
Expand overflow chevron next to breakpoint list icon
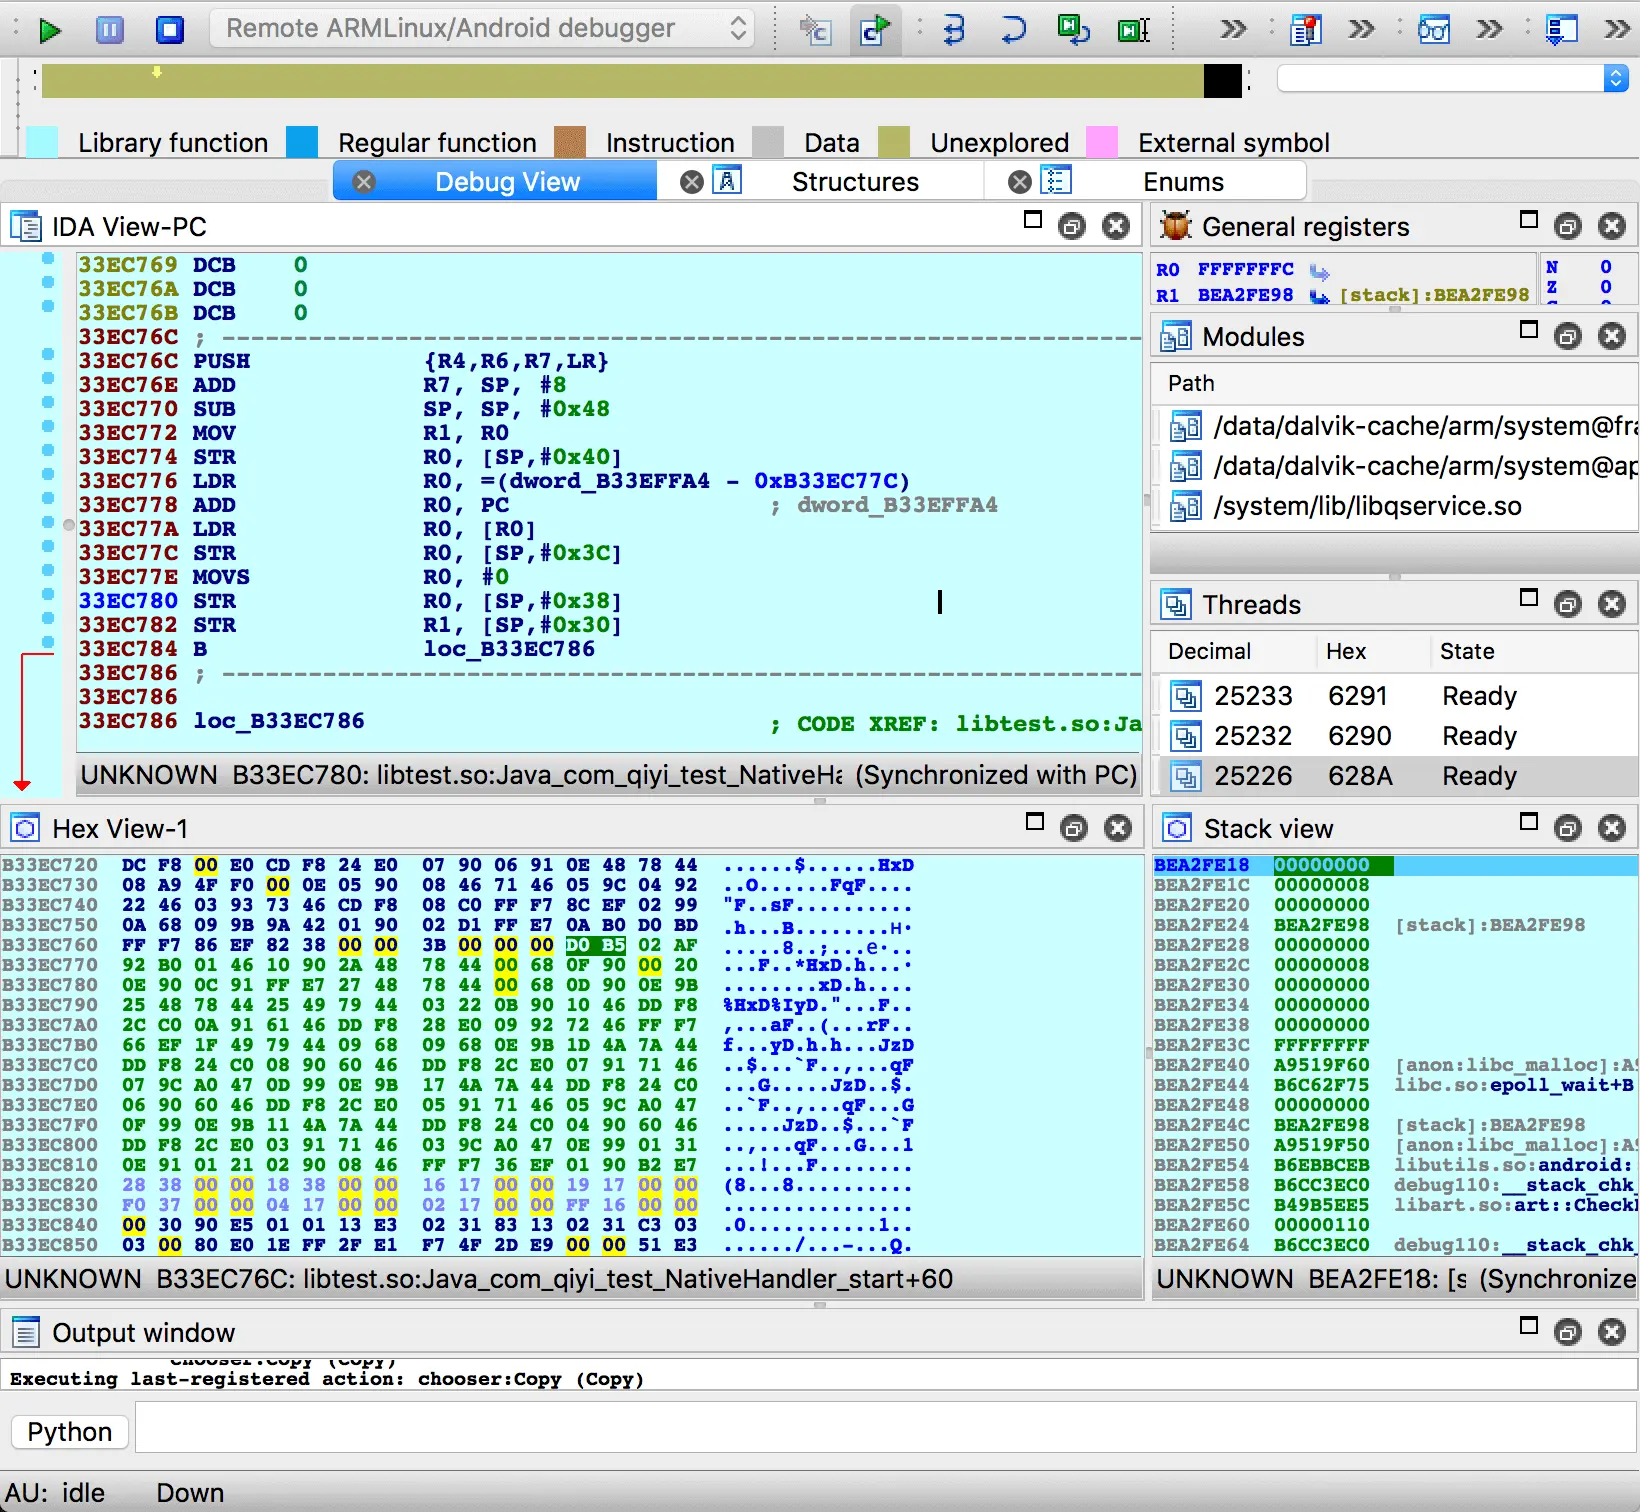[1361, 30]
